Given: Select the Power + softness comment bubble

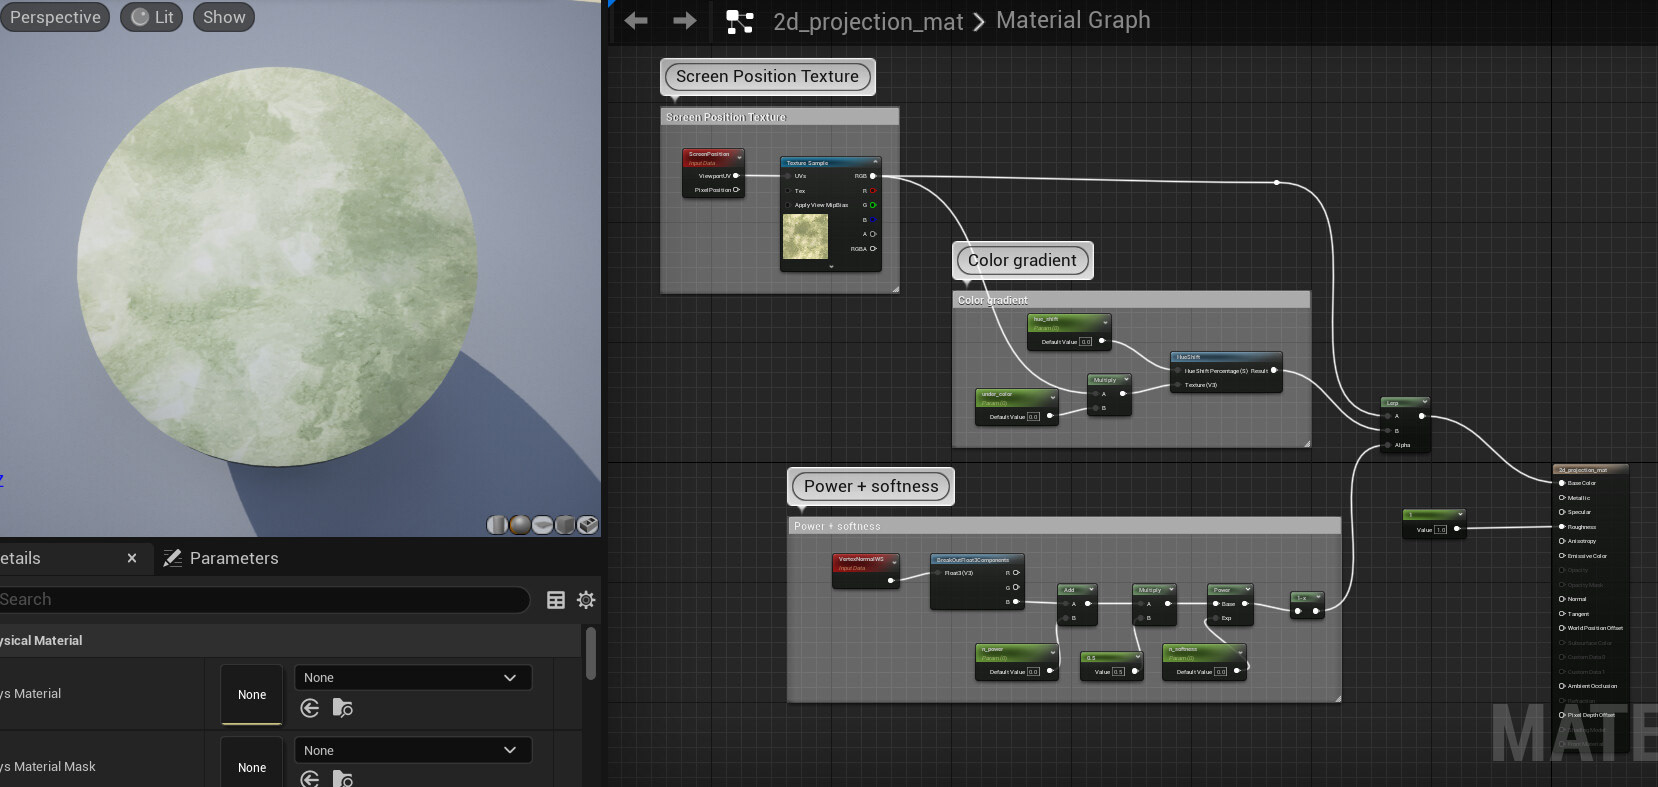Looking at the screenshot, I should 871,487.
